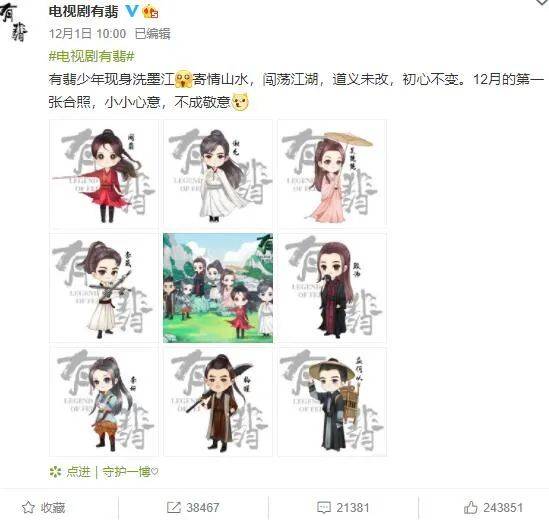Expand the post options chevron at top right
The height and width of the screenshot is (520, 549).
point(542,3)
